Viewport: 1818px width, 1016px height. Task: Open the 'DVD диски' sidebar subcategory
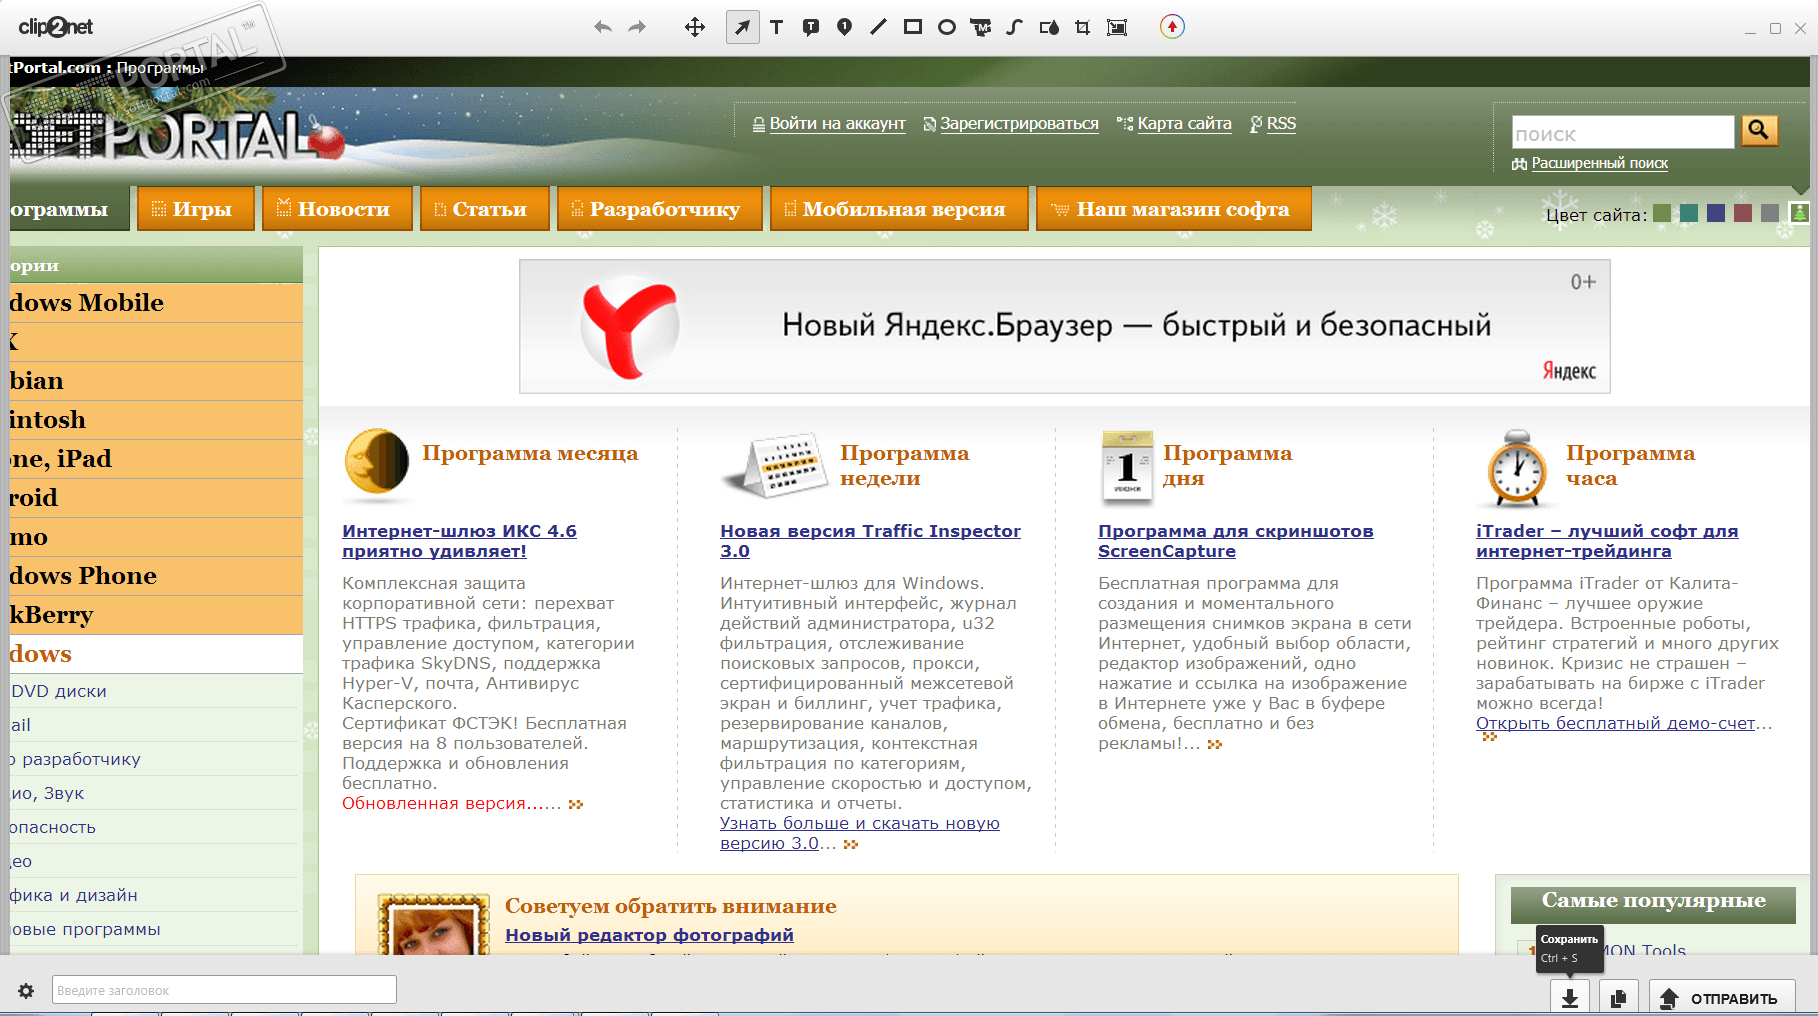pos(59,691)
